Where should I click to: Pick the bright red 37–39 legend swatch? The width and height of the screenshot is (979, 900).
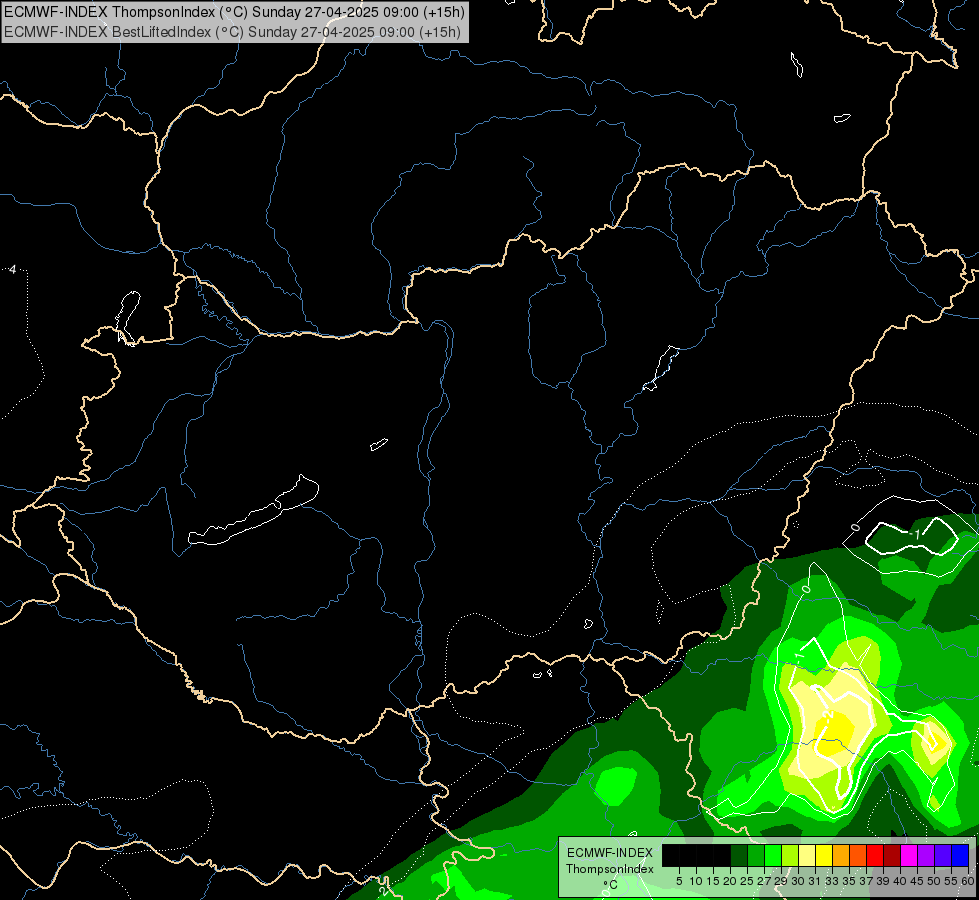pos(875,856)
